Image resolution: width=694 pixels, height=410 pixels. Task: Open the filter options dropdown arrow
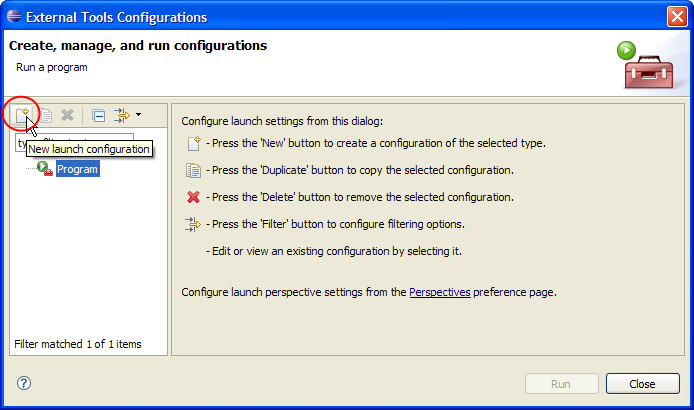coord(139,115)
